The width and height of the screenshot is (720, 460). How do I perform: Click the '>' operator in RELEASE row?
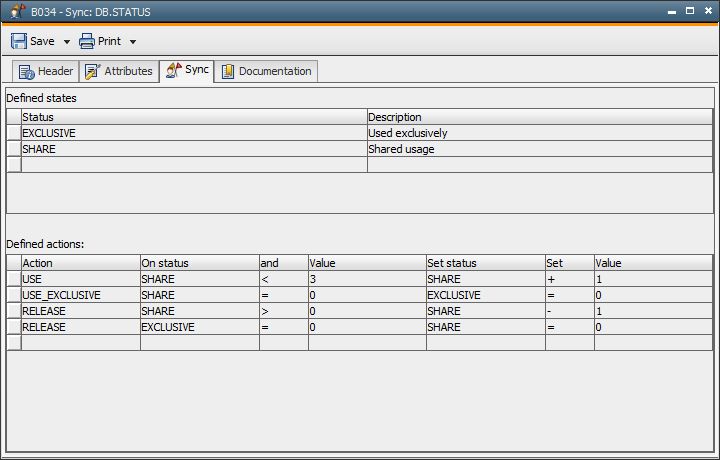(x=284, y=311)
